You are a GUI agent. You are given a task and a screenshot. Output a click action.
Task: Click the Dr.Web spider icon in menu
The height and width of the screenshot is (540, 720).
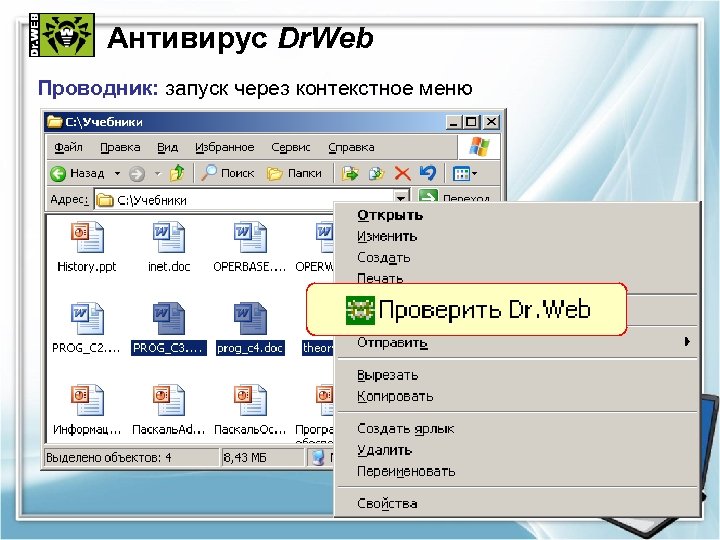tap(360, 310)
